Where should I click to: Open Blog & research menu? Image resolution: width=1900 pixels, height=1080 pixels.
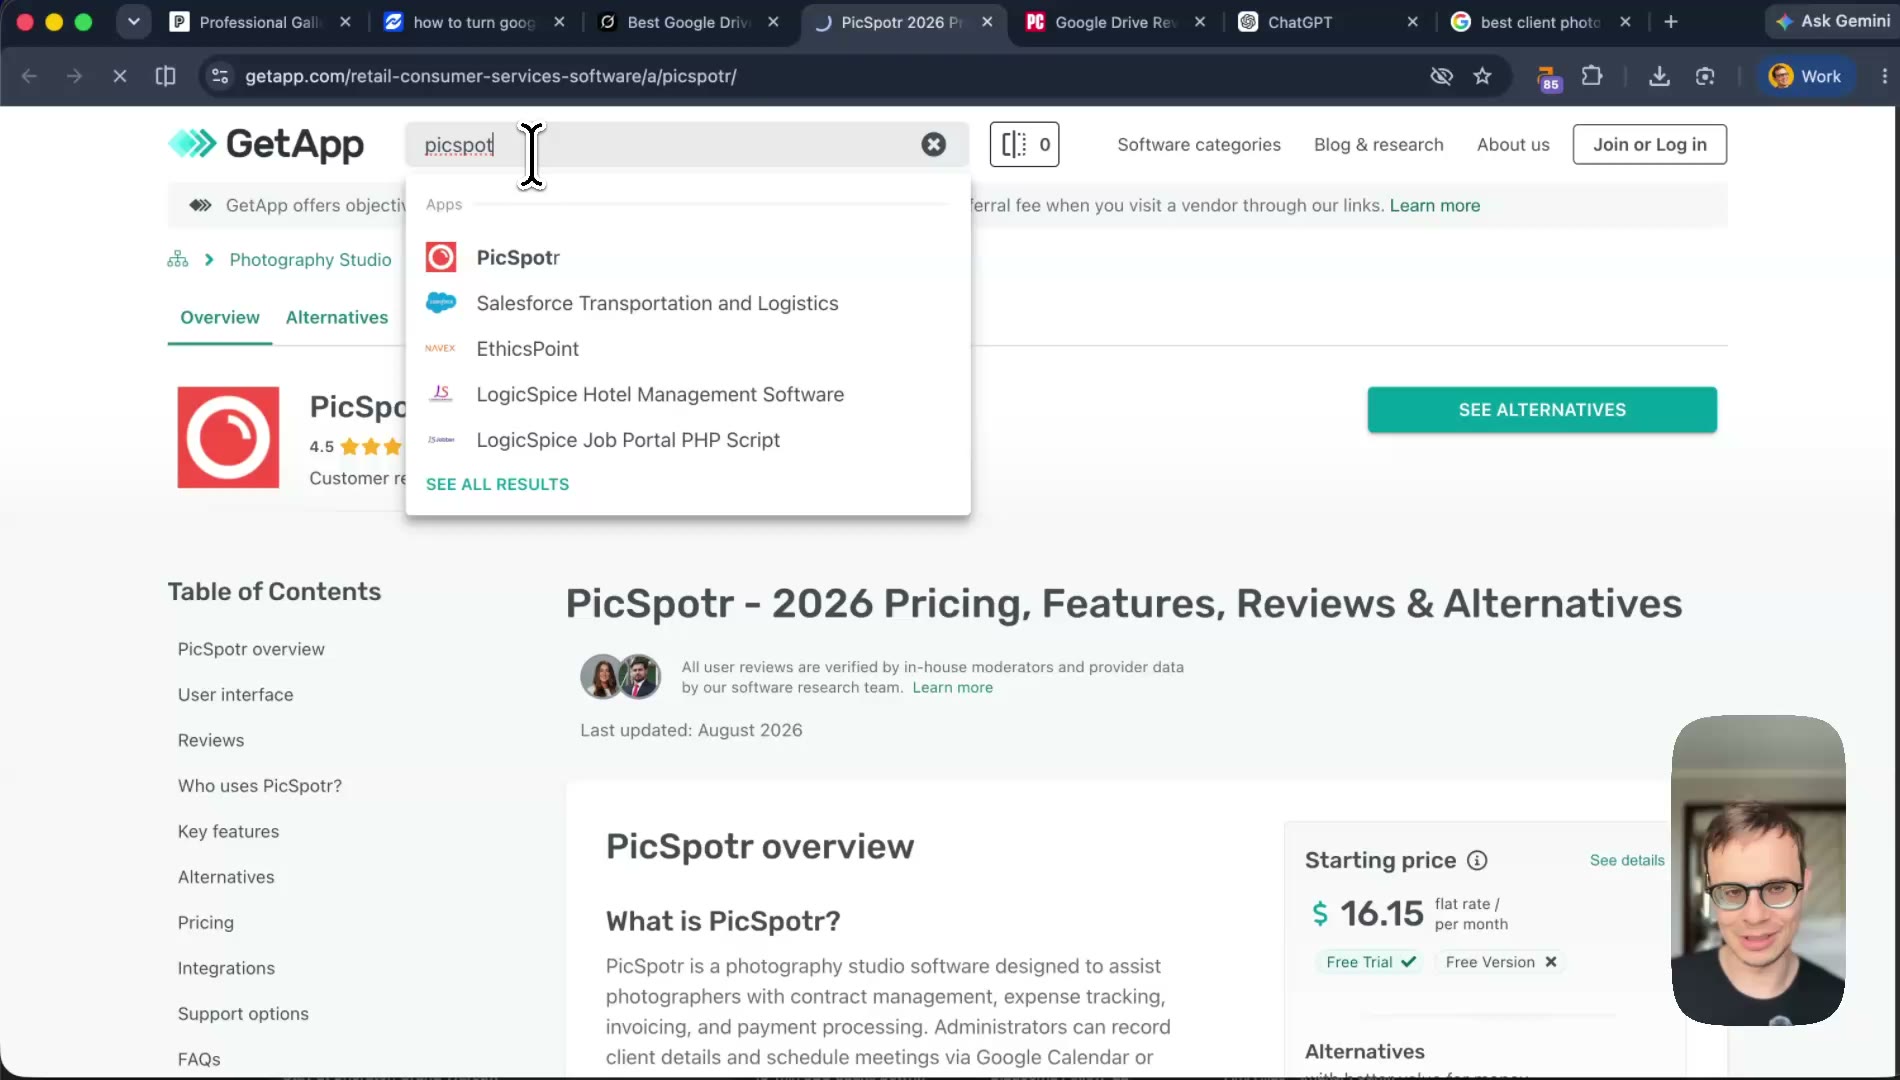click(x=1378, y=144)
